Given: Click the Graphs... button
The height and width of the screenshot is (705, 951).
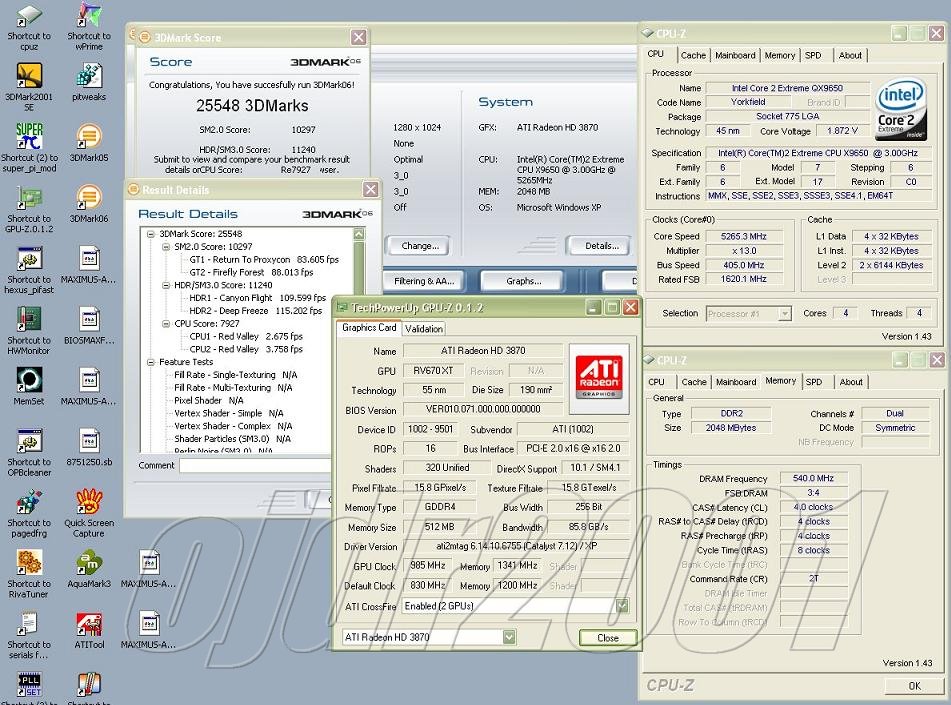Looking at the screenshot, I should pos(523,281).
